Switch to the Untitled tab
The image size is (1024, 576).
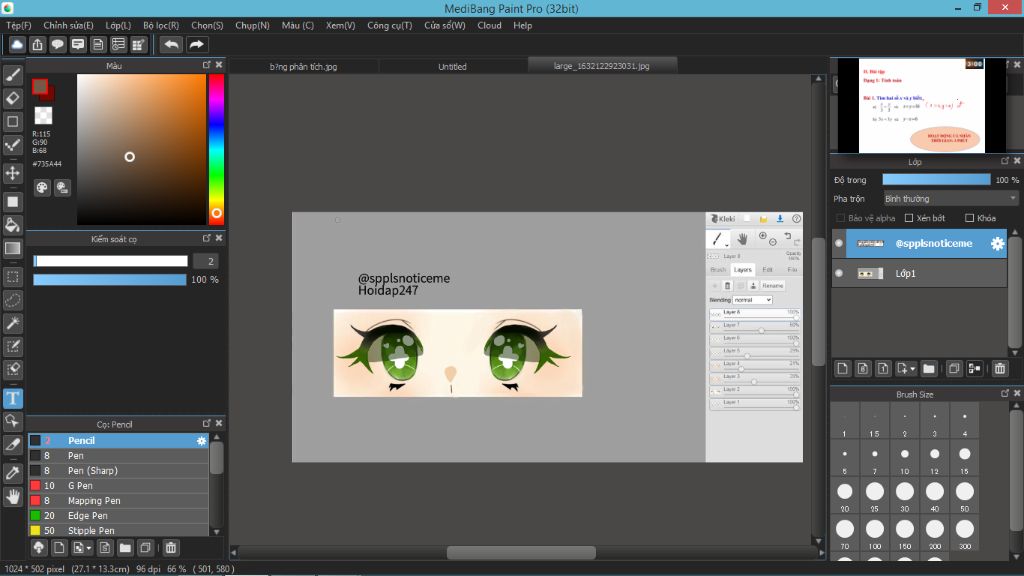pos(452,66)
